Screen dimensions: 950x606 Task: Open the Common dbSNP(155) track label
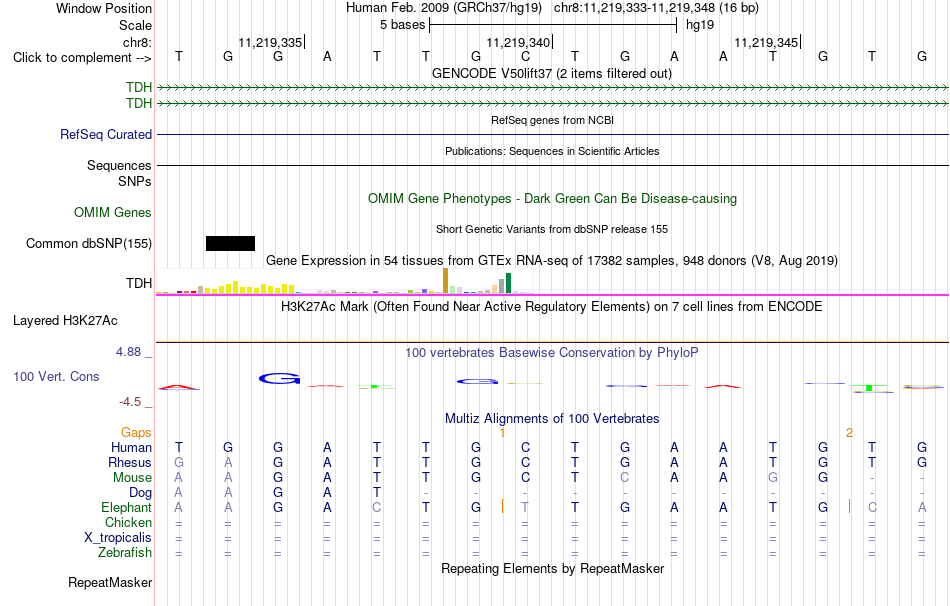89,244
